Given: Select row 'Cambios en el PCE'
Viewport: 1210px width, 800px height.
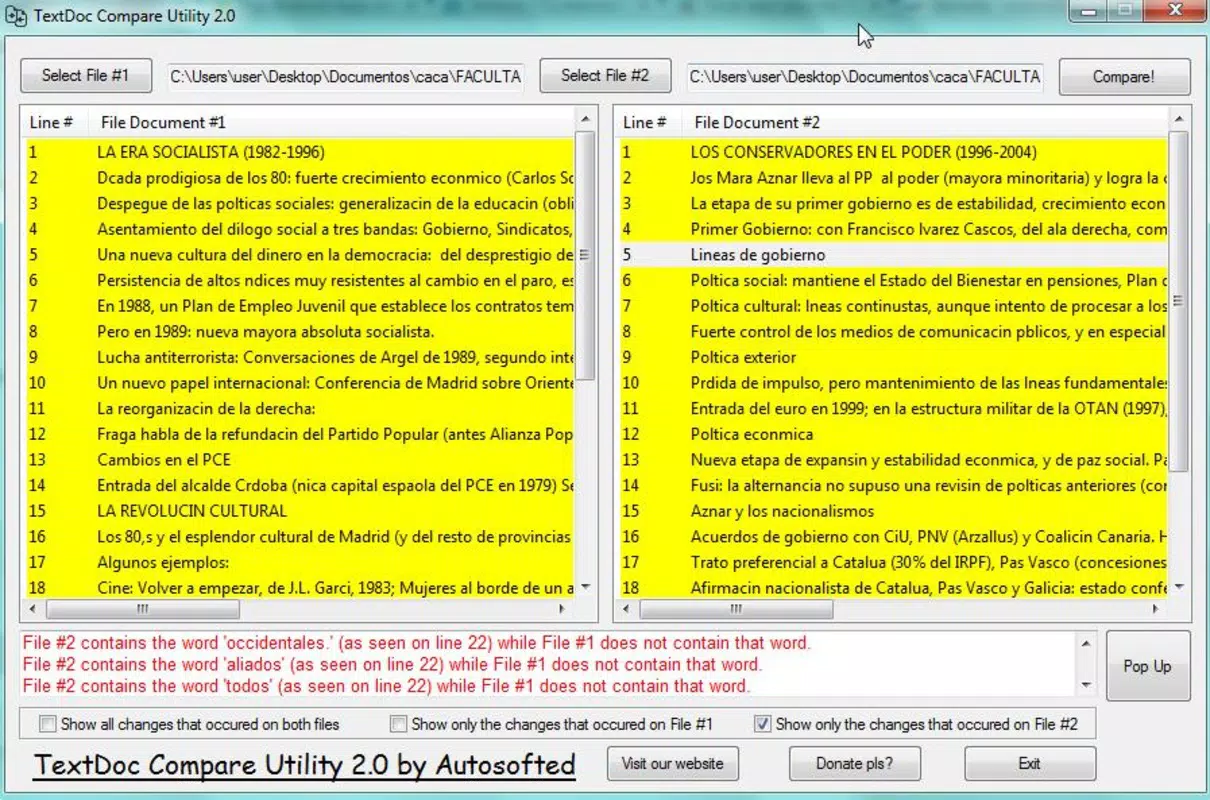Looking at the screenshot, I should click(x=299, y=460).
